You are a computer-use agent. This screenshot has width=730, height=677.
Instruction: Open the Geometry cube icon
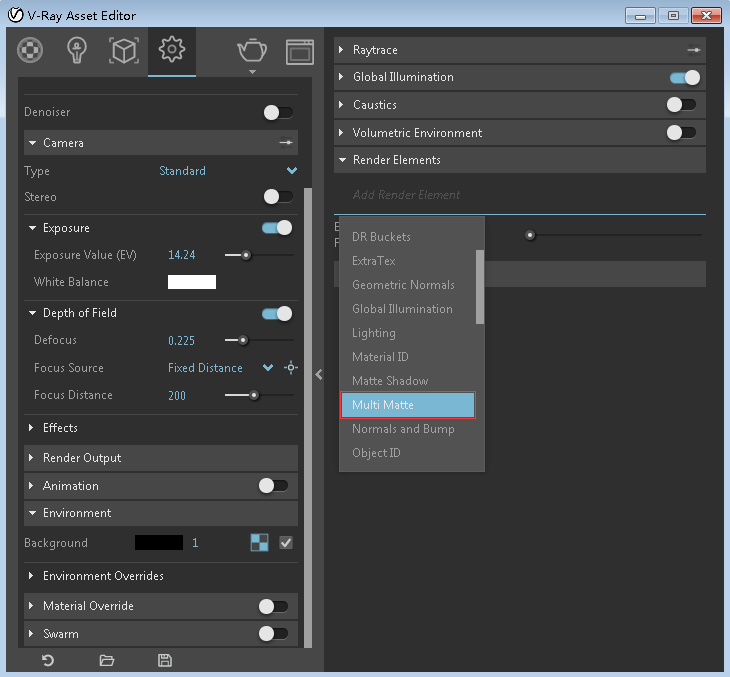(123, 50)
